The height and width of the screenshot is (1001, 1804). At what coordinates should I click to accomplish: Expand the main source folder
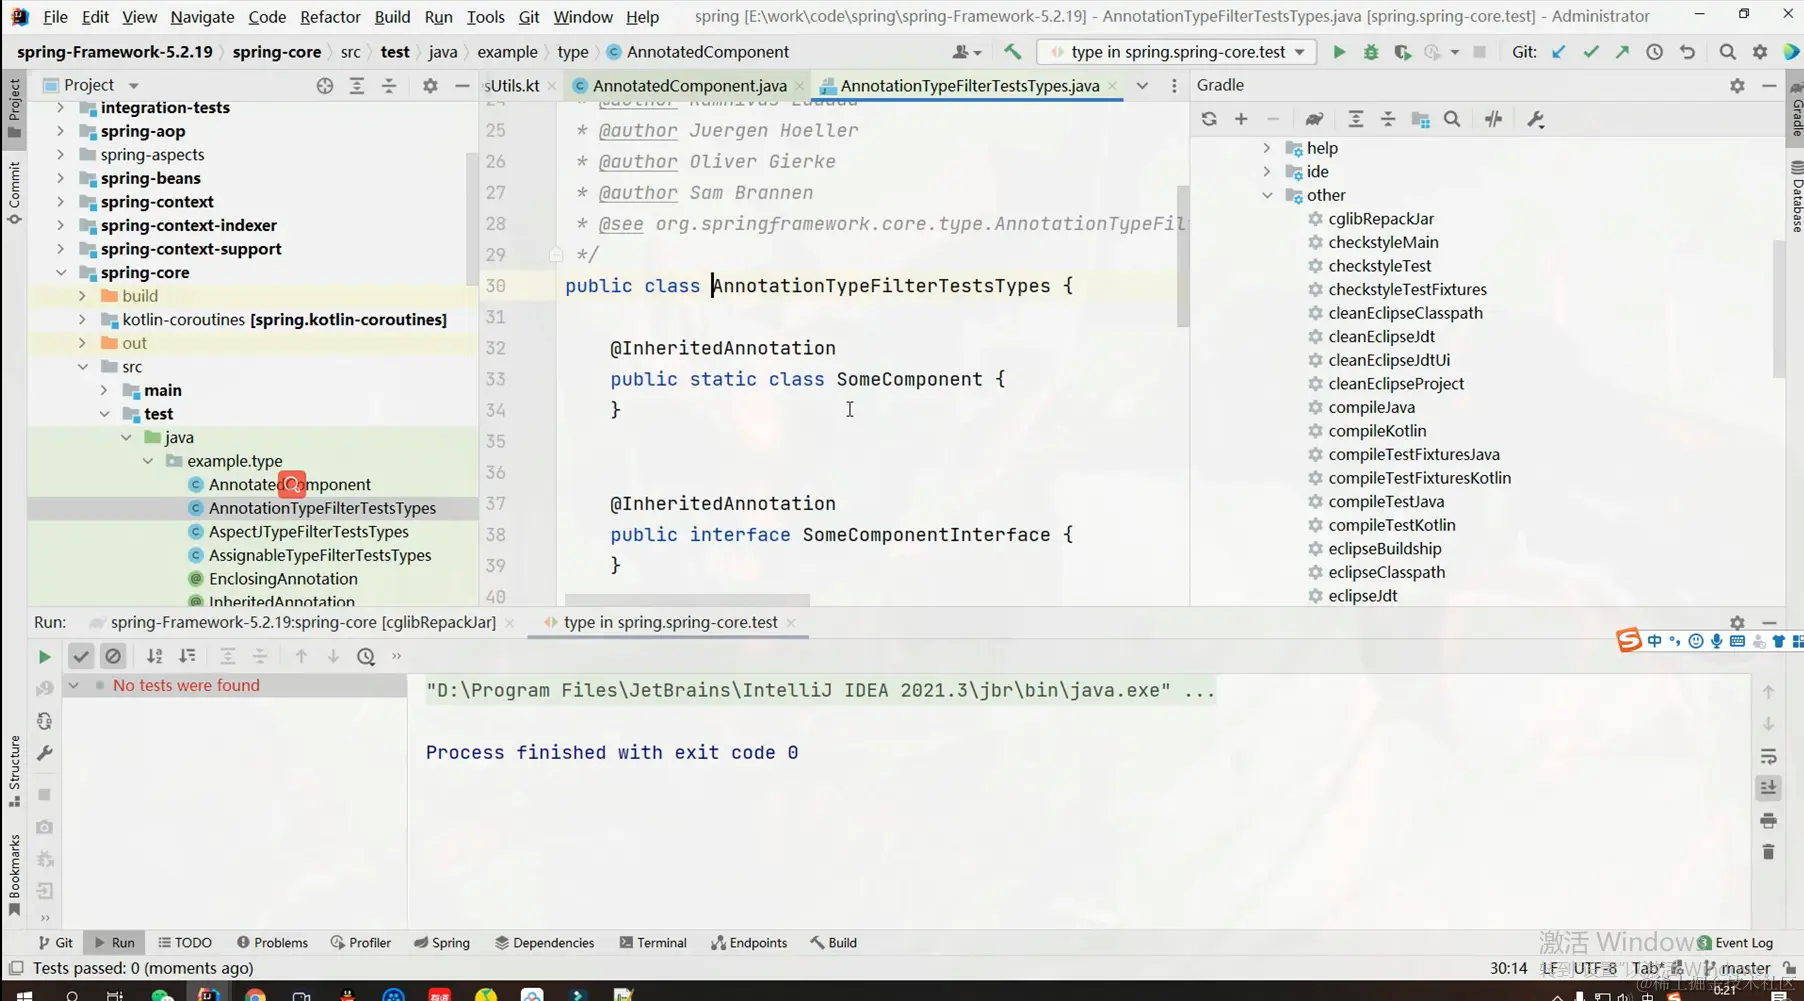coord(104,390)
